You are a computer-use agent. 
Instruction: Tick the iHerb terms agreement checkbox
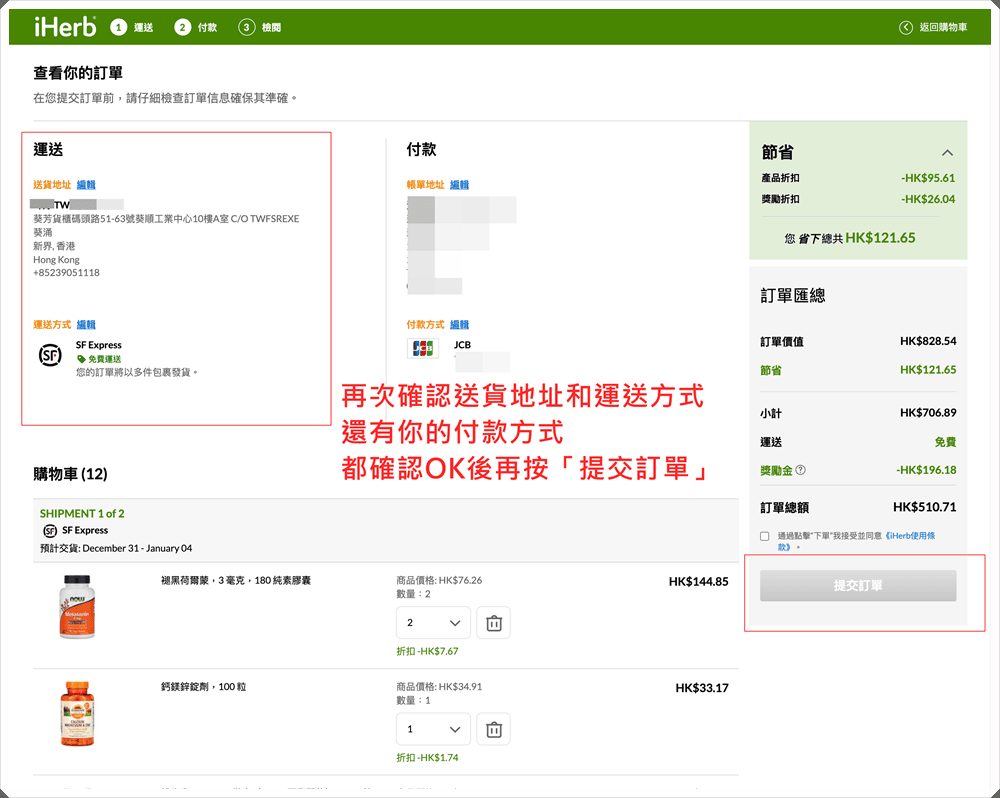pyautogui.click(x=765, y=536)
